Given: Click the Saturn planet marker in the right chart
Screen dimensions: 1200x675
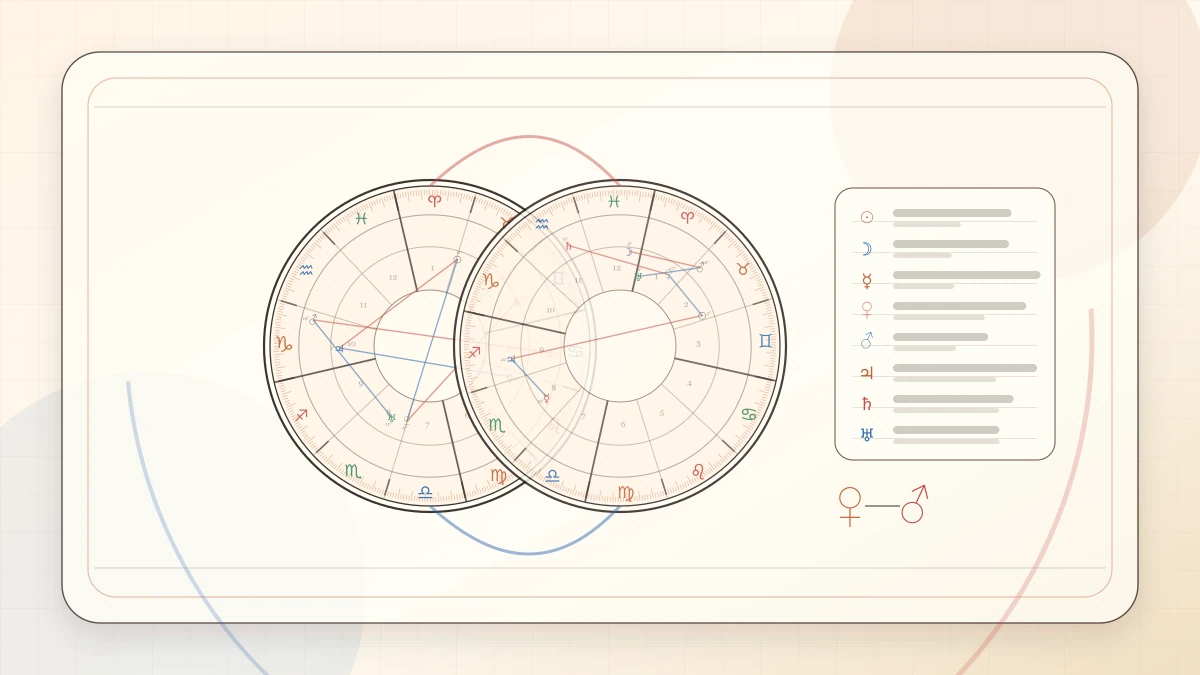Looking at the screenshot, I should coord(568,245).
